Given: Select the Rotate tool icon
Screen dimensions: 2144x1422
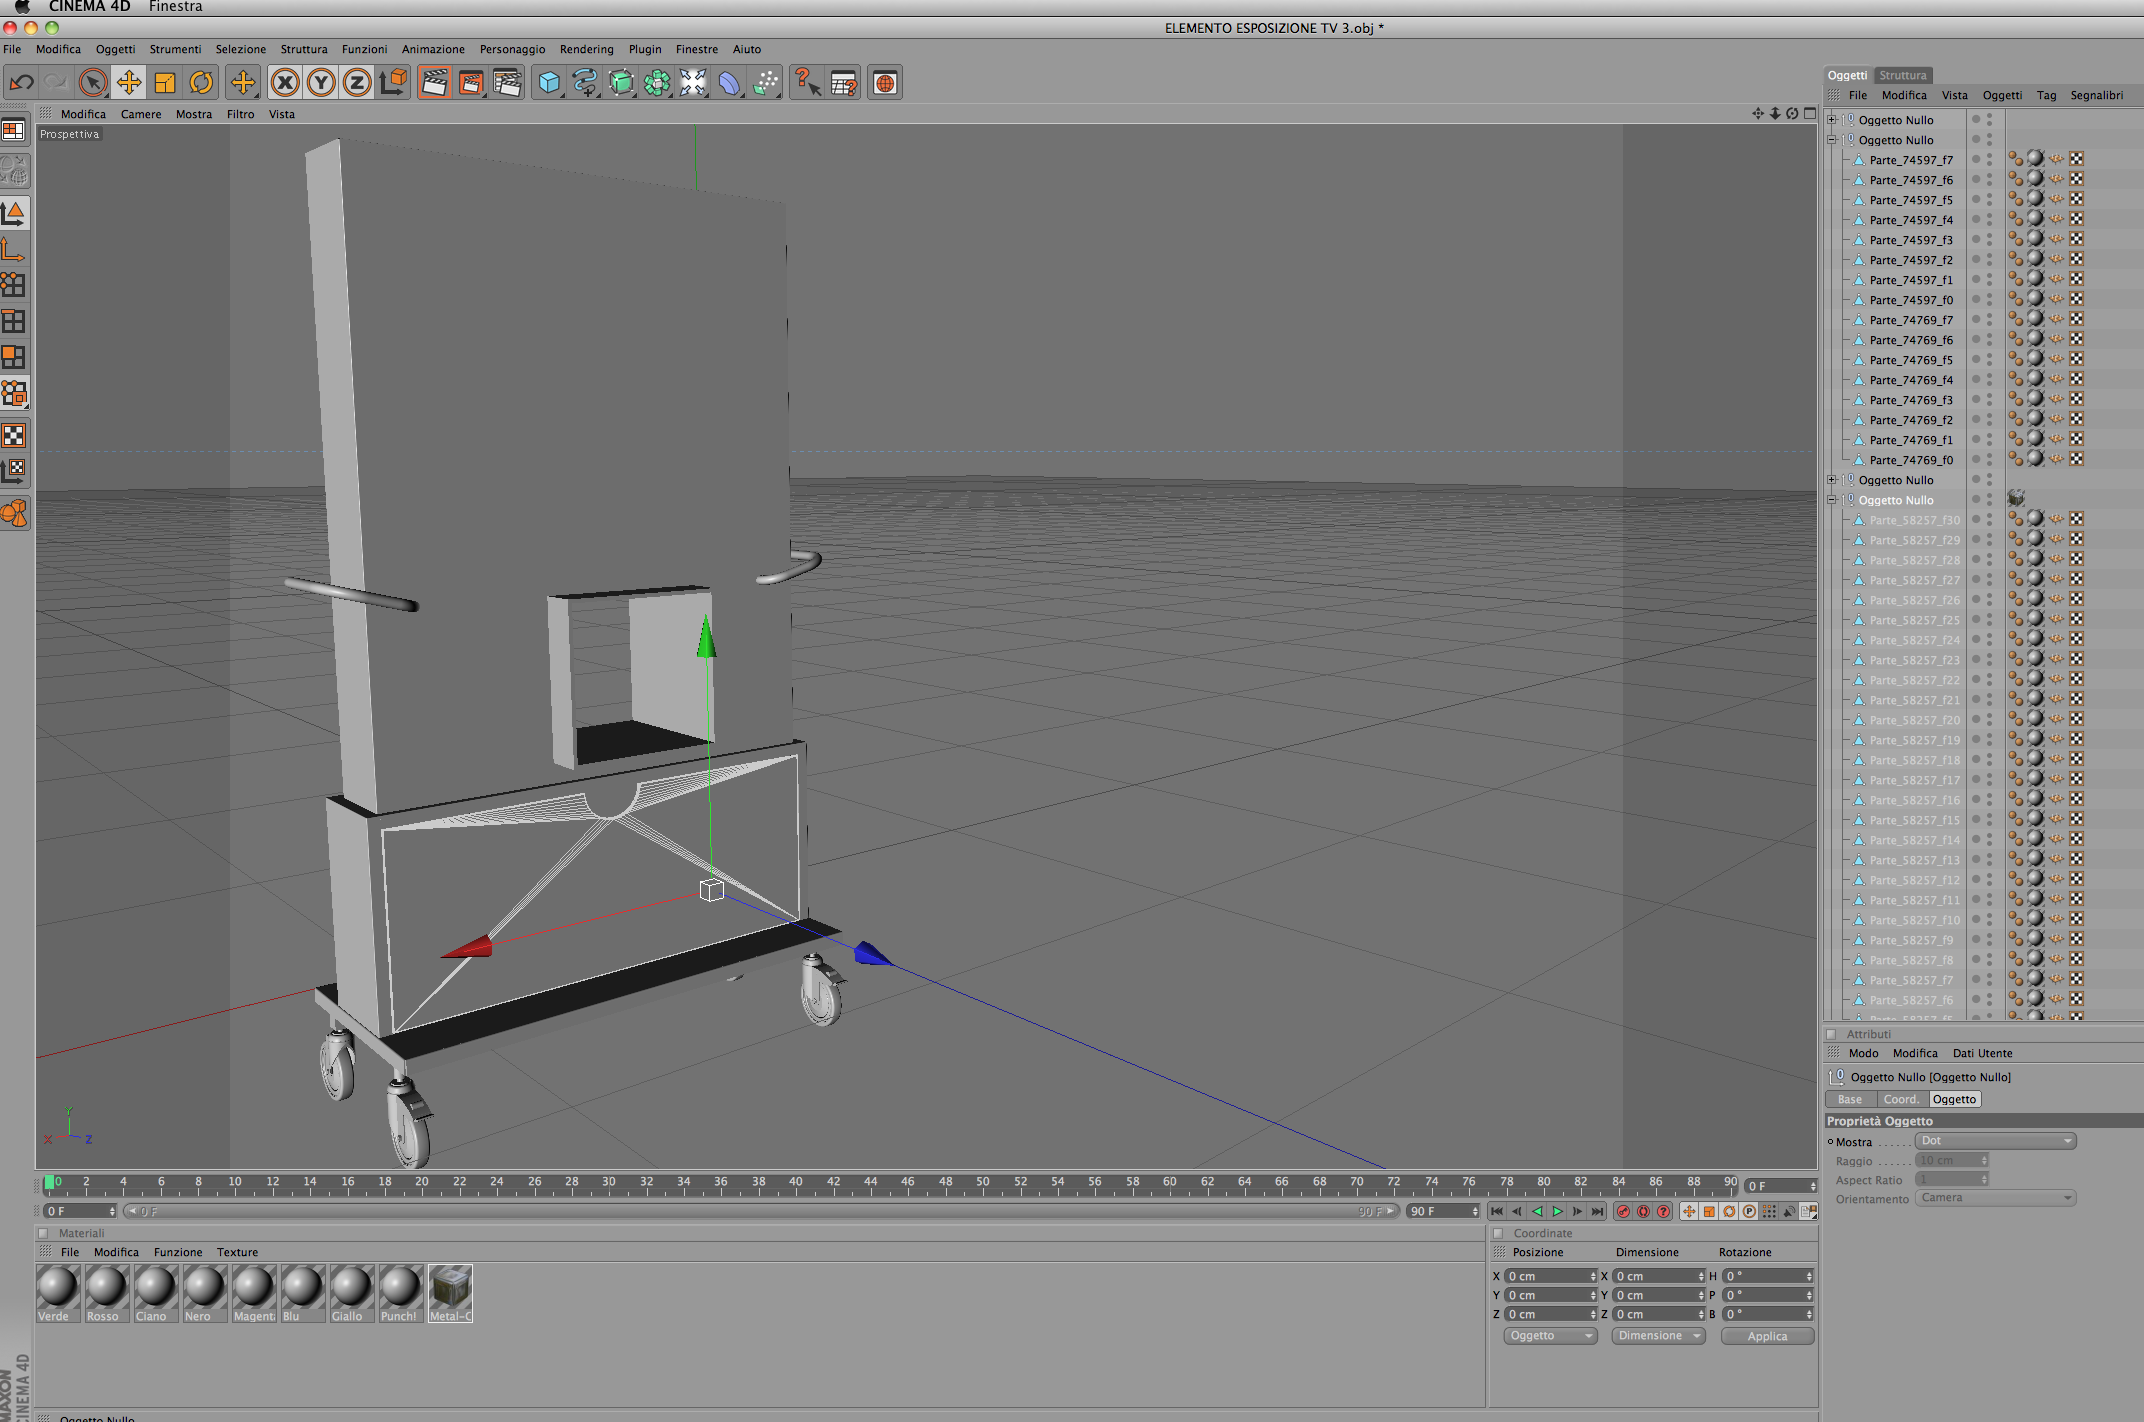Looking at the screenshot, I should click(201, 83).
